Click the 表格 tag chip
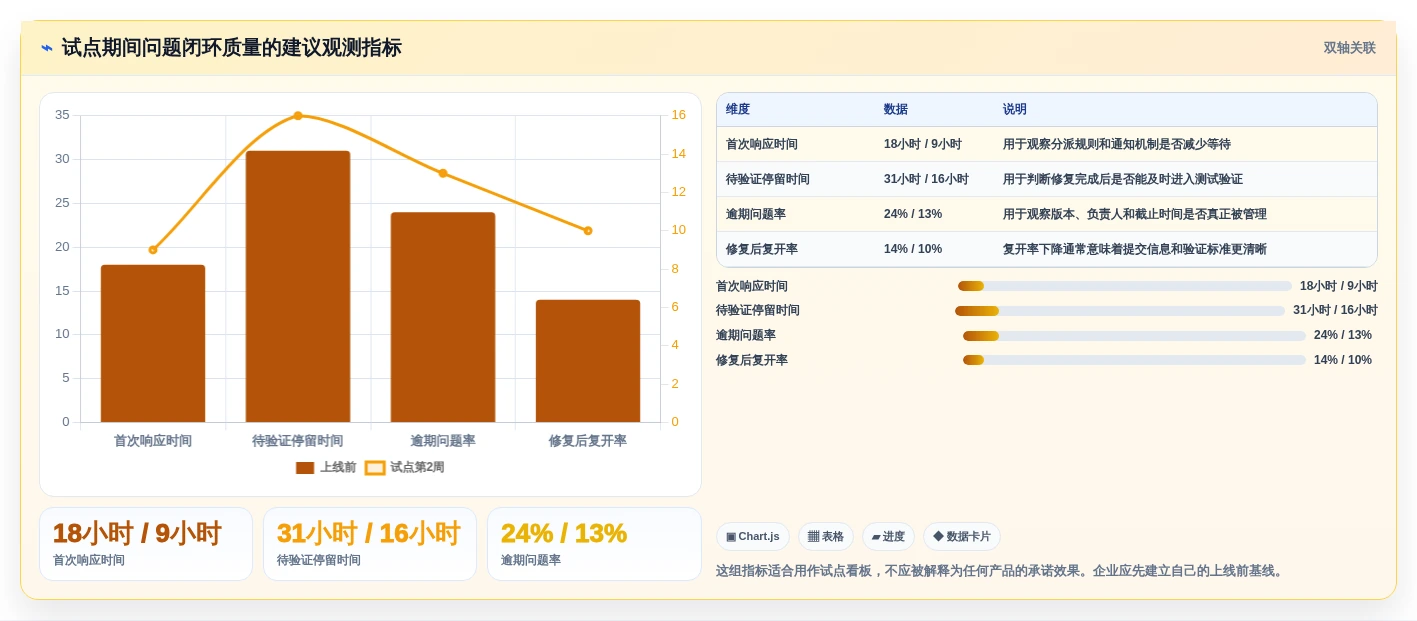Viewport: 1417px width, 621px height. pyautogui.click(x=825, y=537)
